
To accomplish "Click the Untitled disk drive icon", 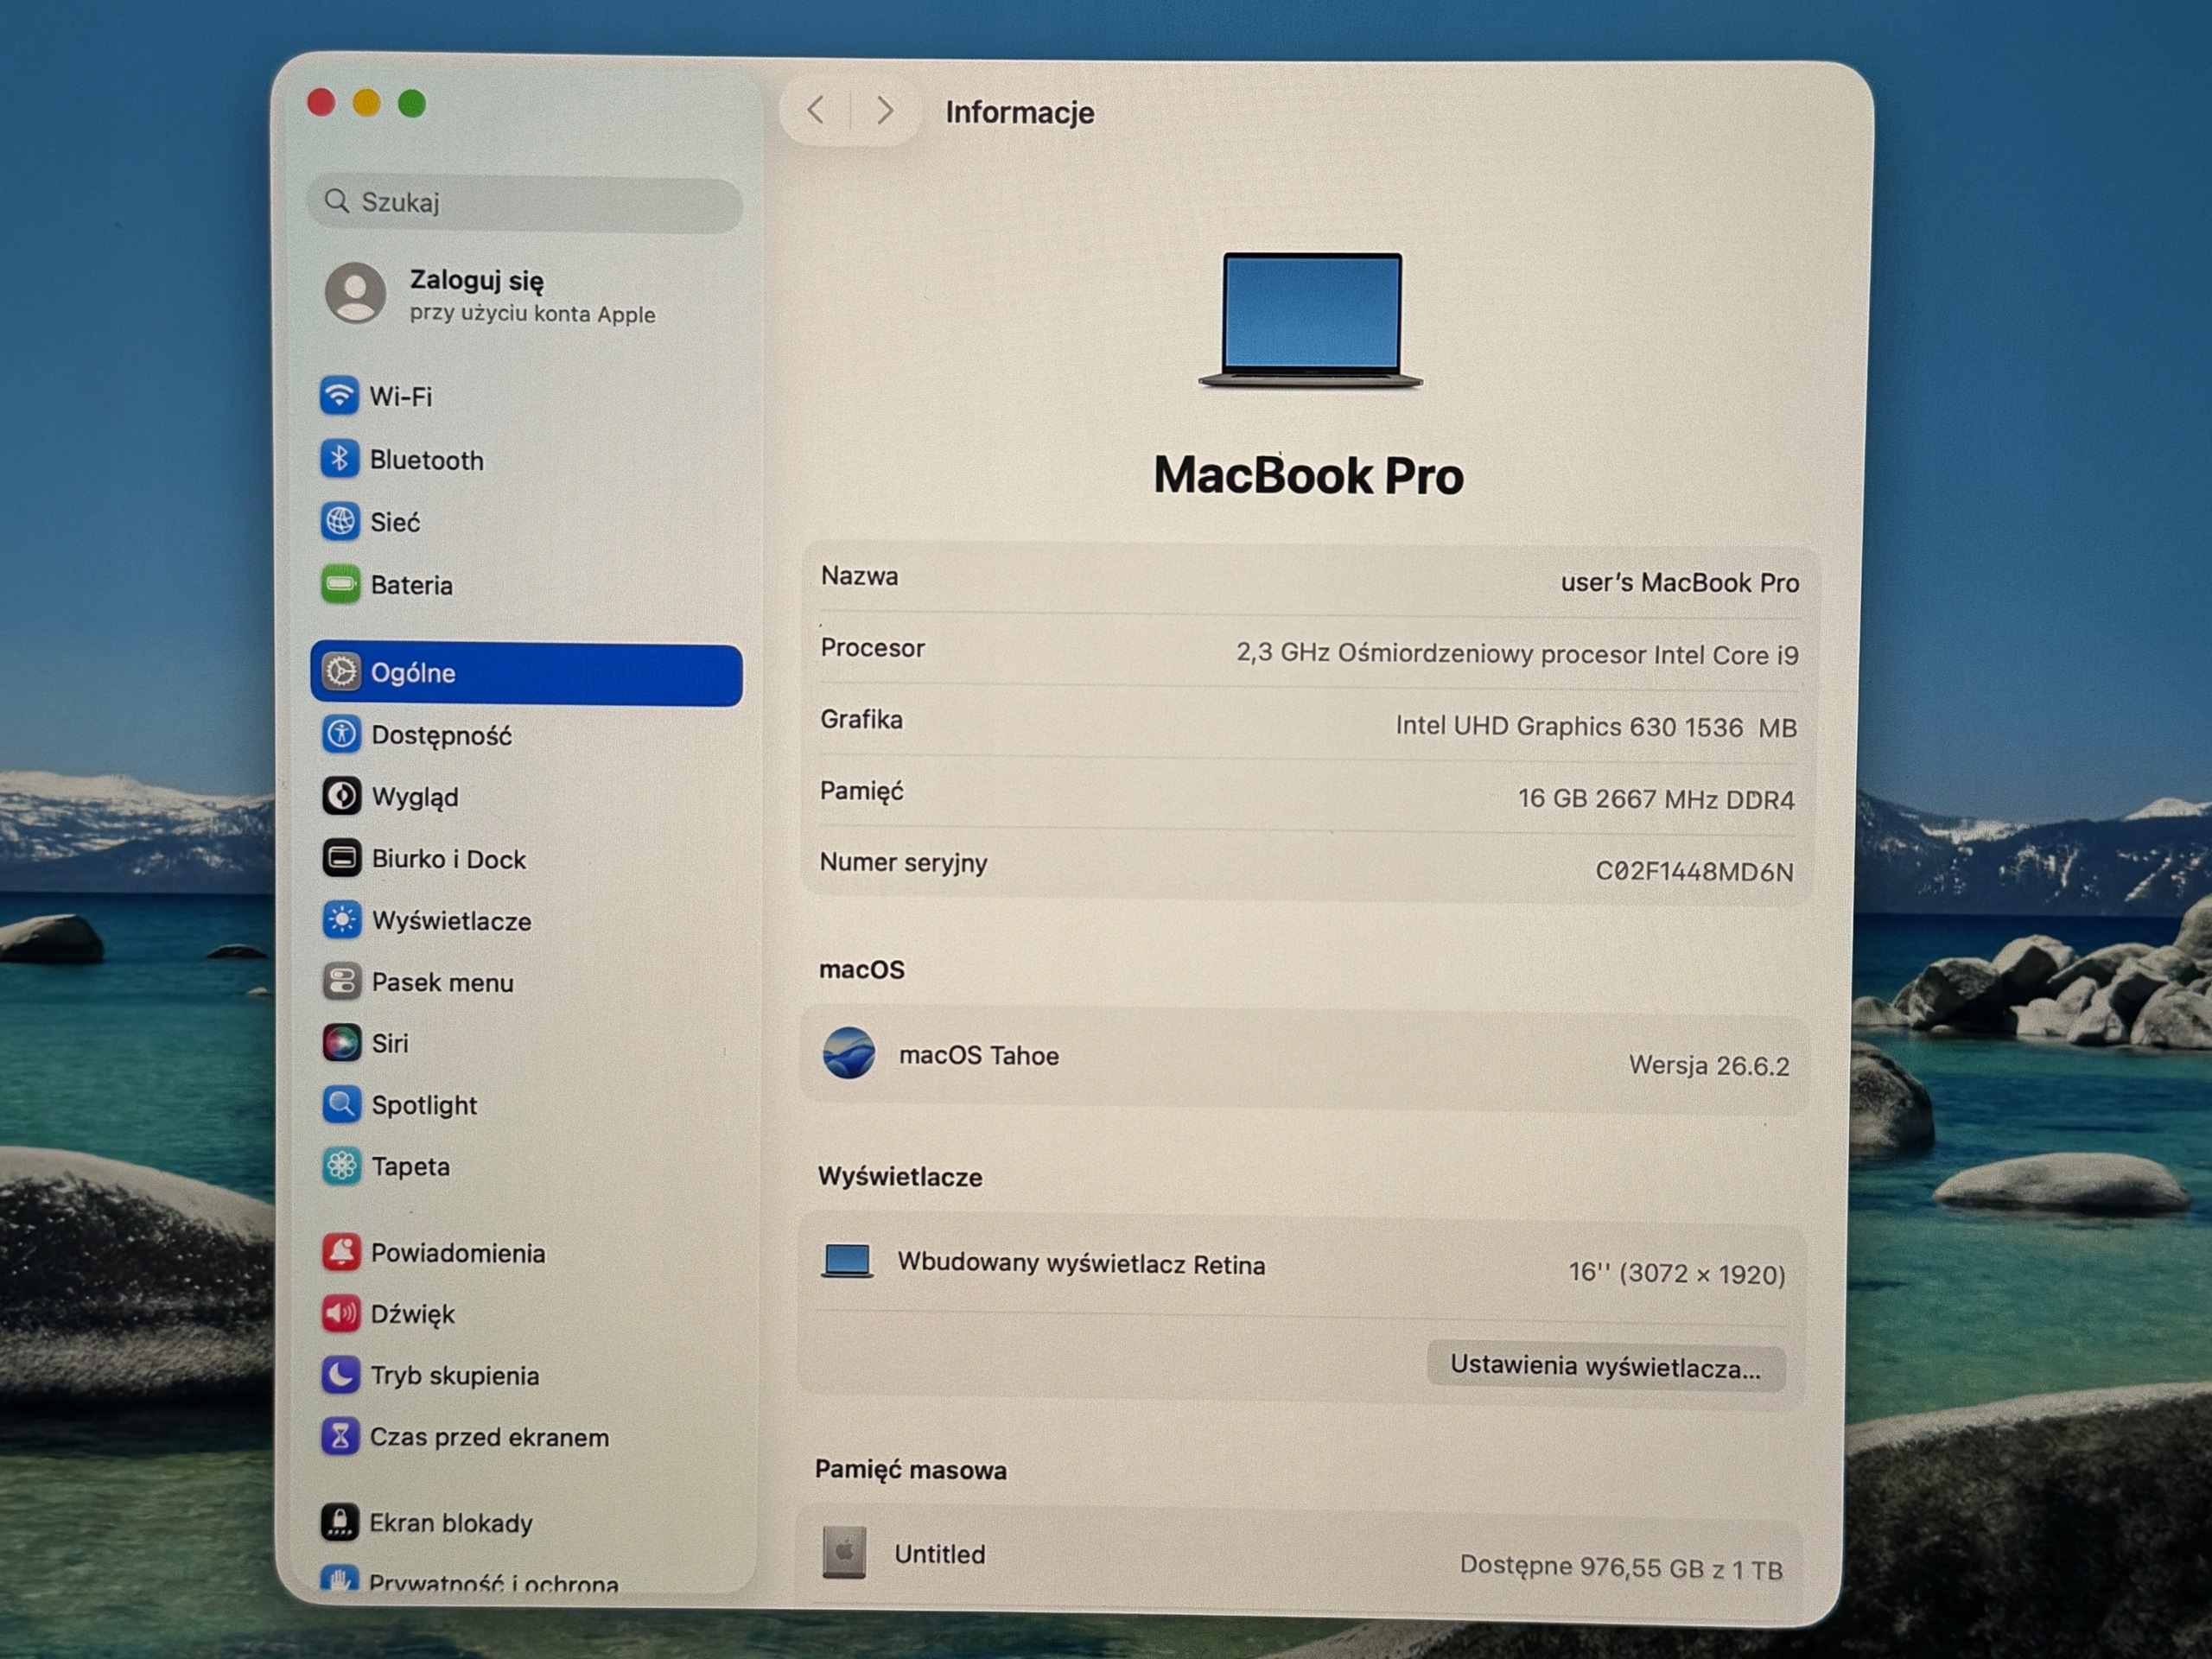I will (844, 1552).
